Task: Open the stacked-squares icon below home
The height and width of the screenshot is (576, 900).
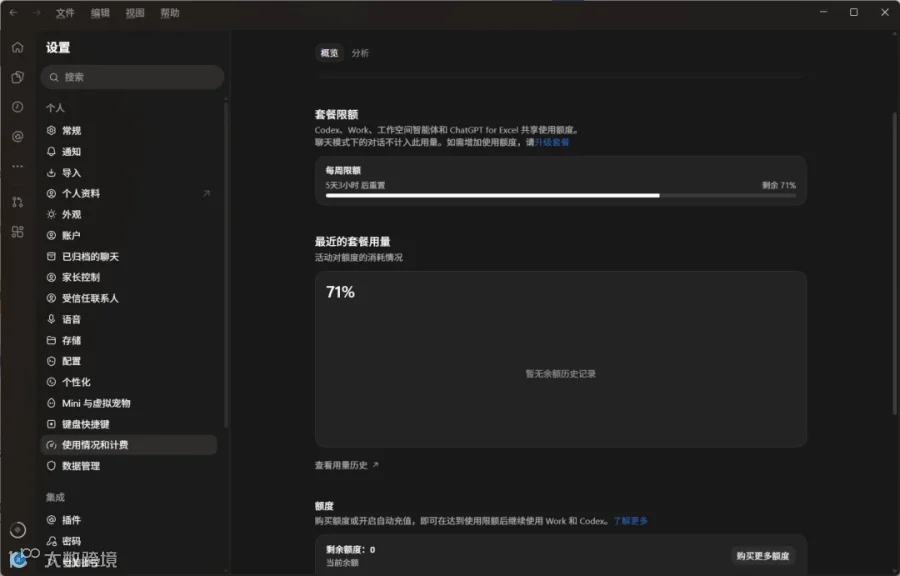Action: pyautogui.click(x=18, y=77)
